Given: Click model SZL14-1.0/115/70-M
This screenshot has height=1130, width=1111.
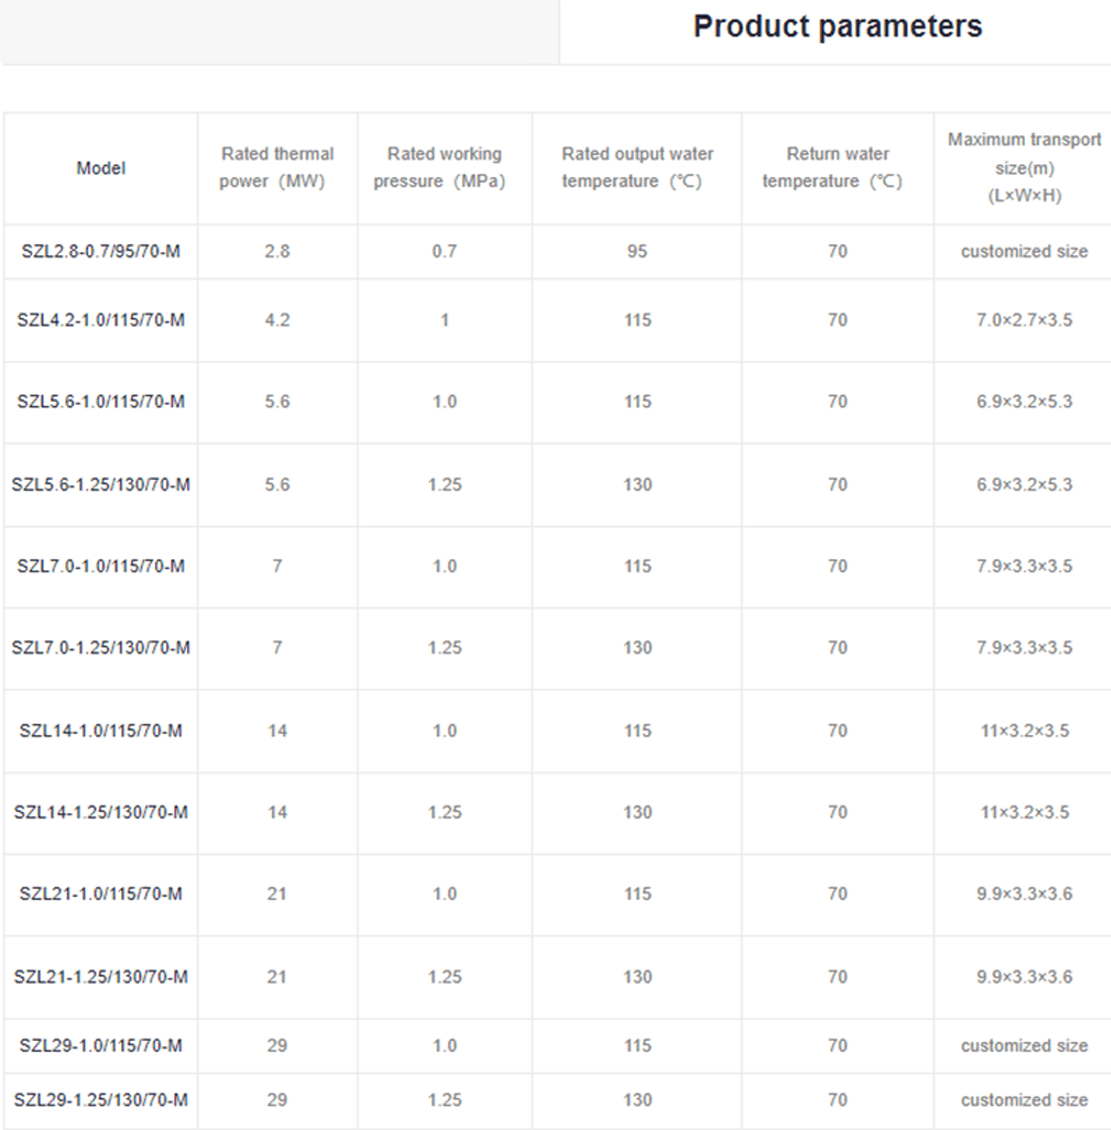Looking at the screenshot, I should point(101,731).
